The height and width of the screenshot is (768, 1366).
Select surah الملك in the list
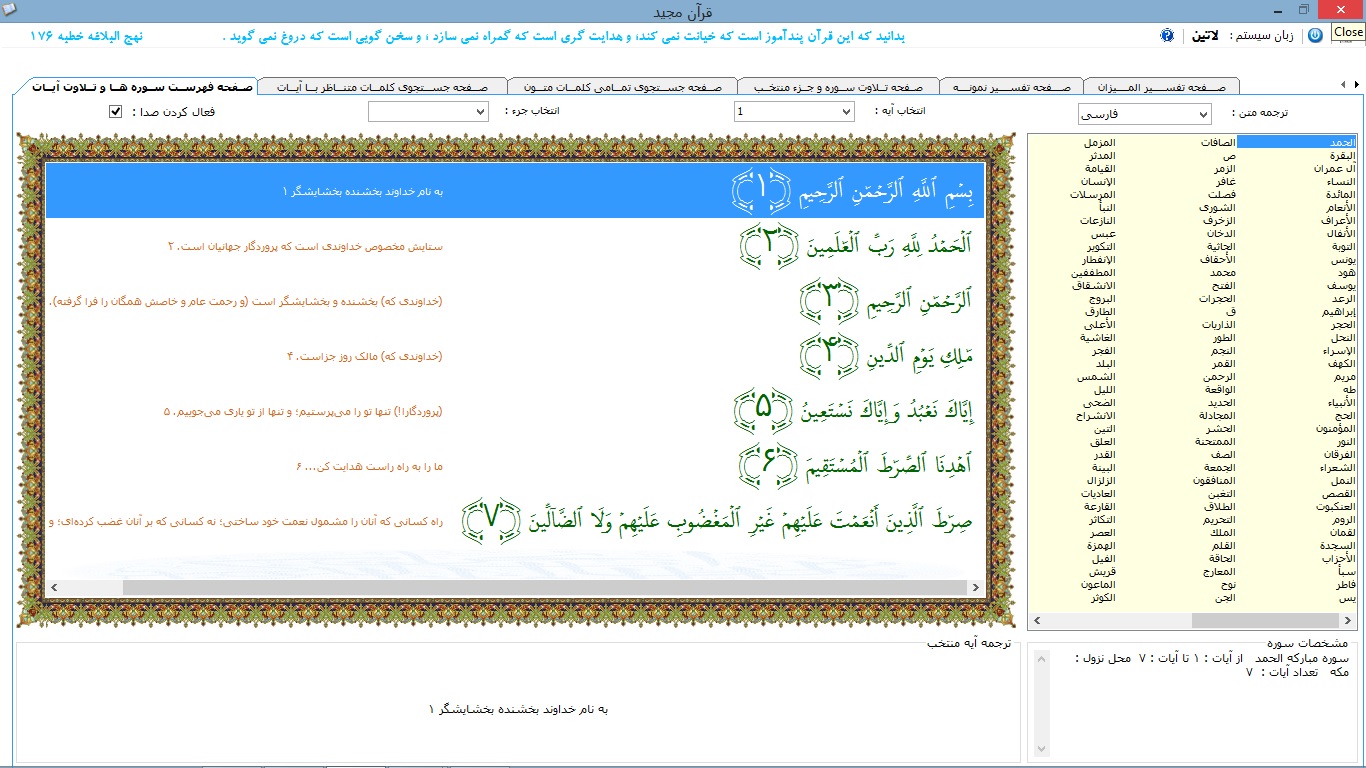coord(1224,533)
